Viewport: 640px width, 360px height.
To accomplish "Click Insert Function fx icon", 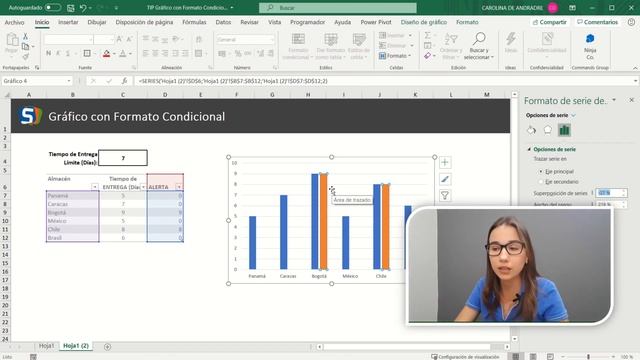I will click(124, 81).
